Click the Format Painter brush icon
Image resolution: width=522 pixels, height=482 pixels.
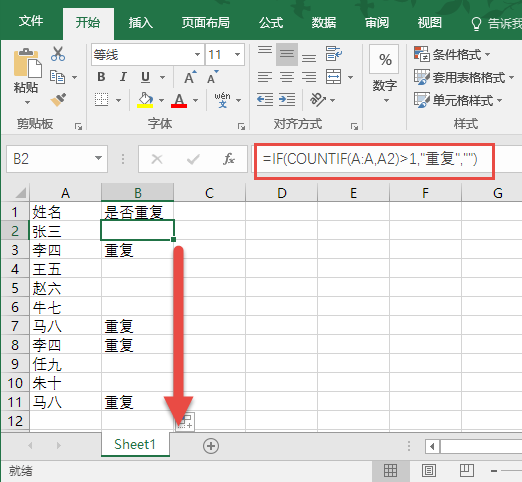(58, 100)
